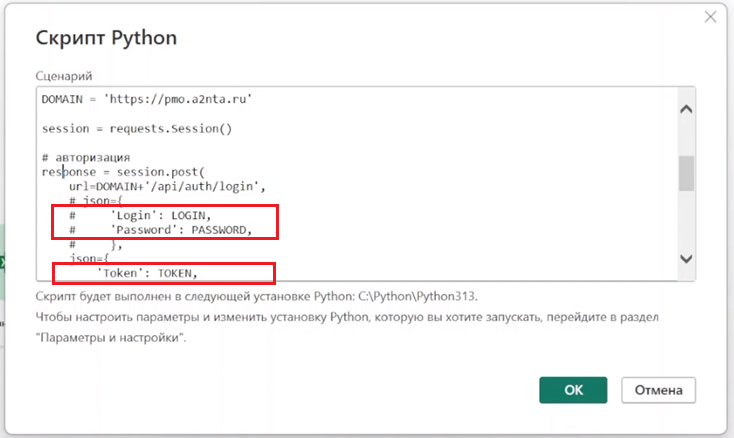
Task: Click the scroll up arrow of script box
Action: pyautogui.click(x=686, y=110)
